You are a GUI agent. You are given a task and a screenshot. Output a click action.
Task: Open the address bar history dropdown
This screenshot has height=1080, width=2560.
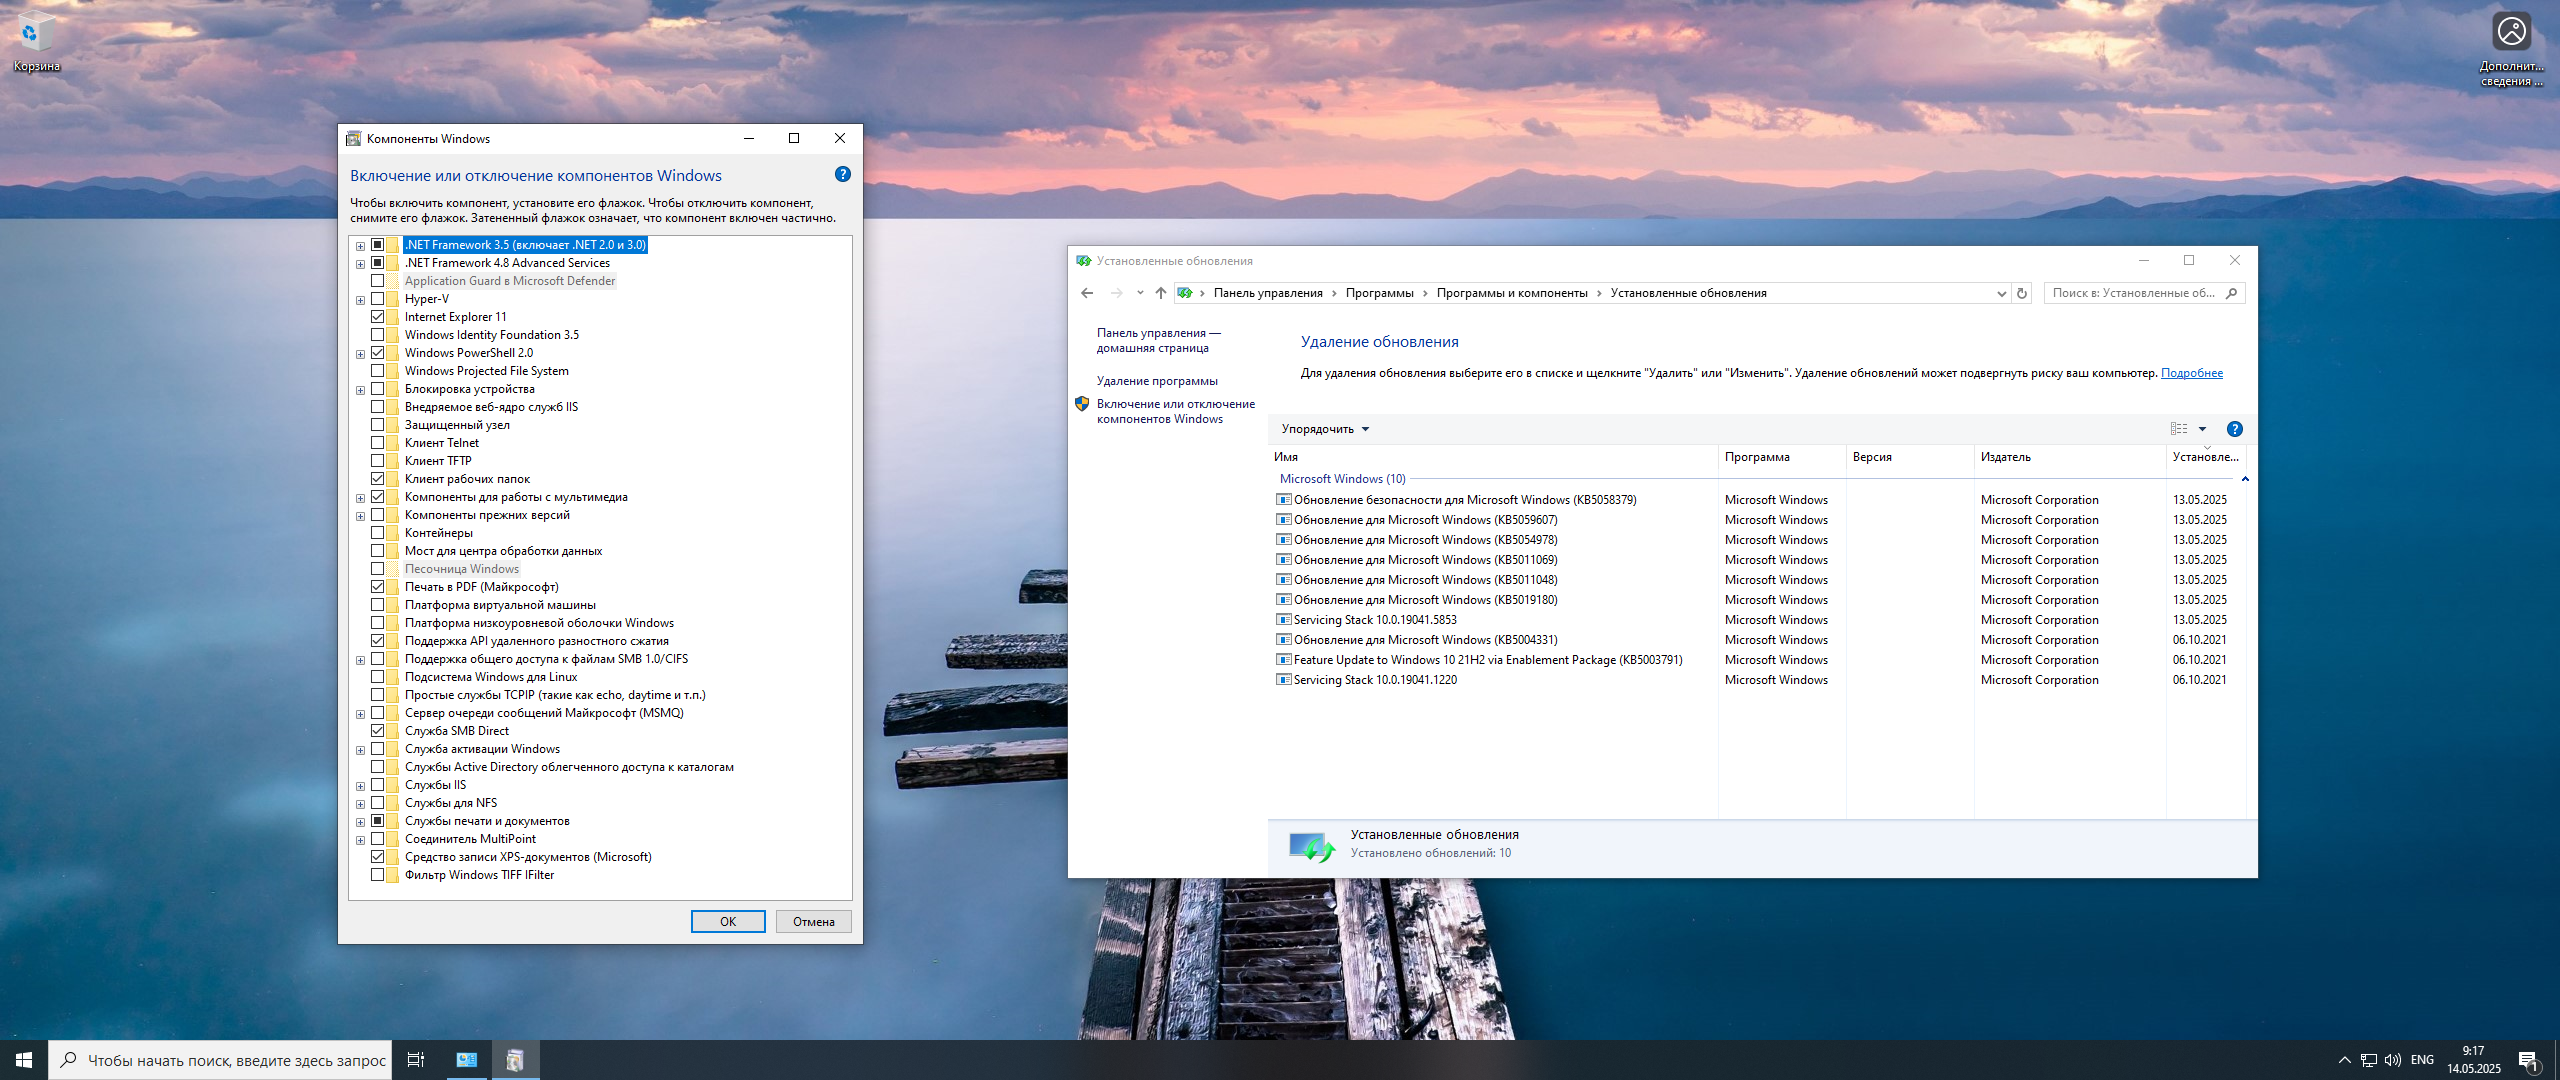click(x=2001, y=293)
